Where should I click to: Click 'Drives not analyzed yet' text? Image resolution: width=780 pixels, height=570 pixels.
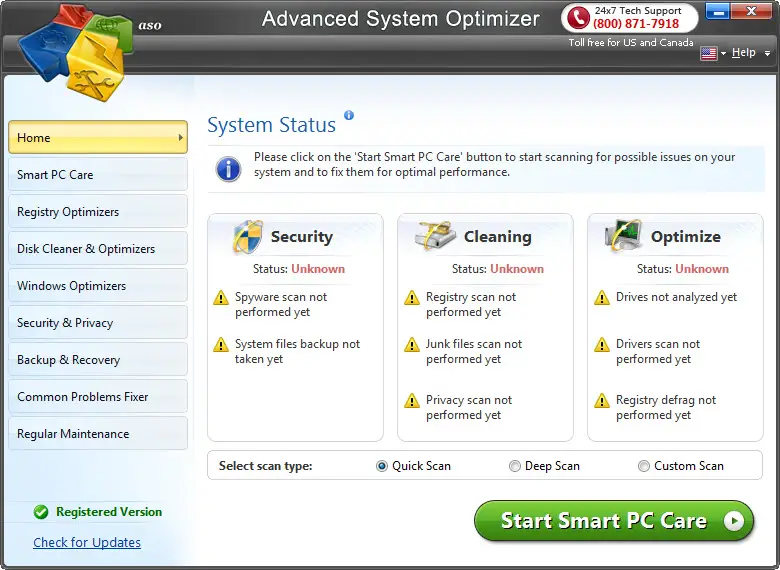[677, 297]
